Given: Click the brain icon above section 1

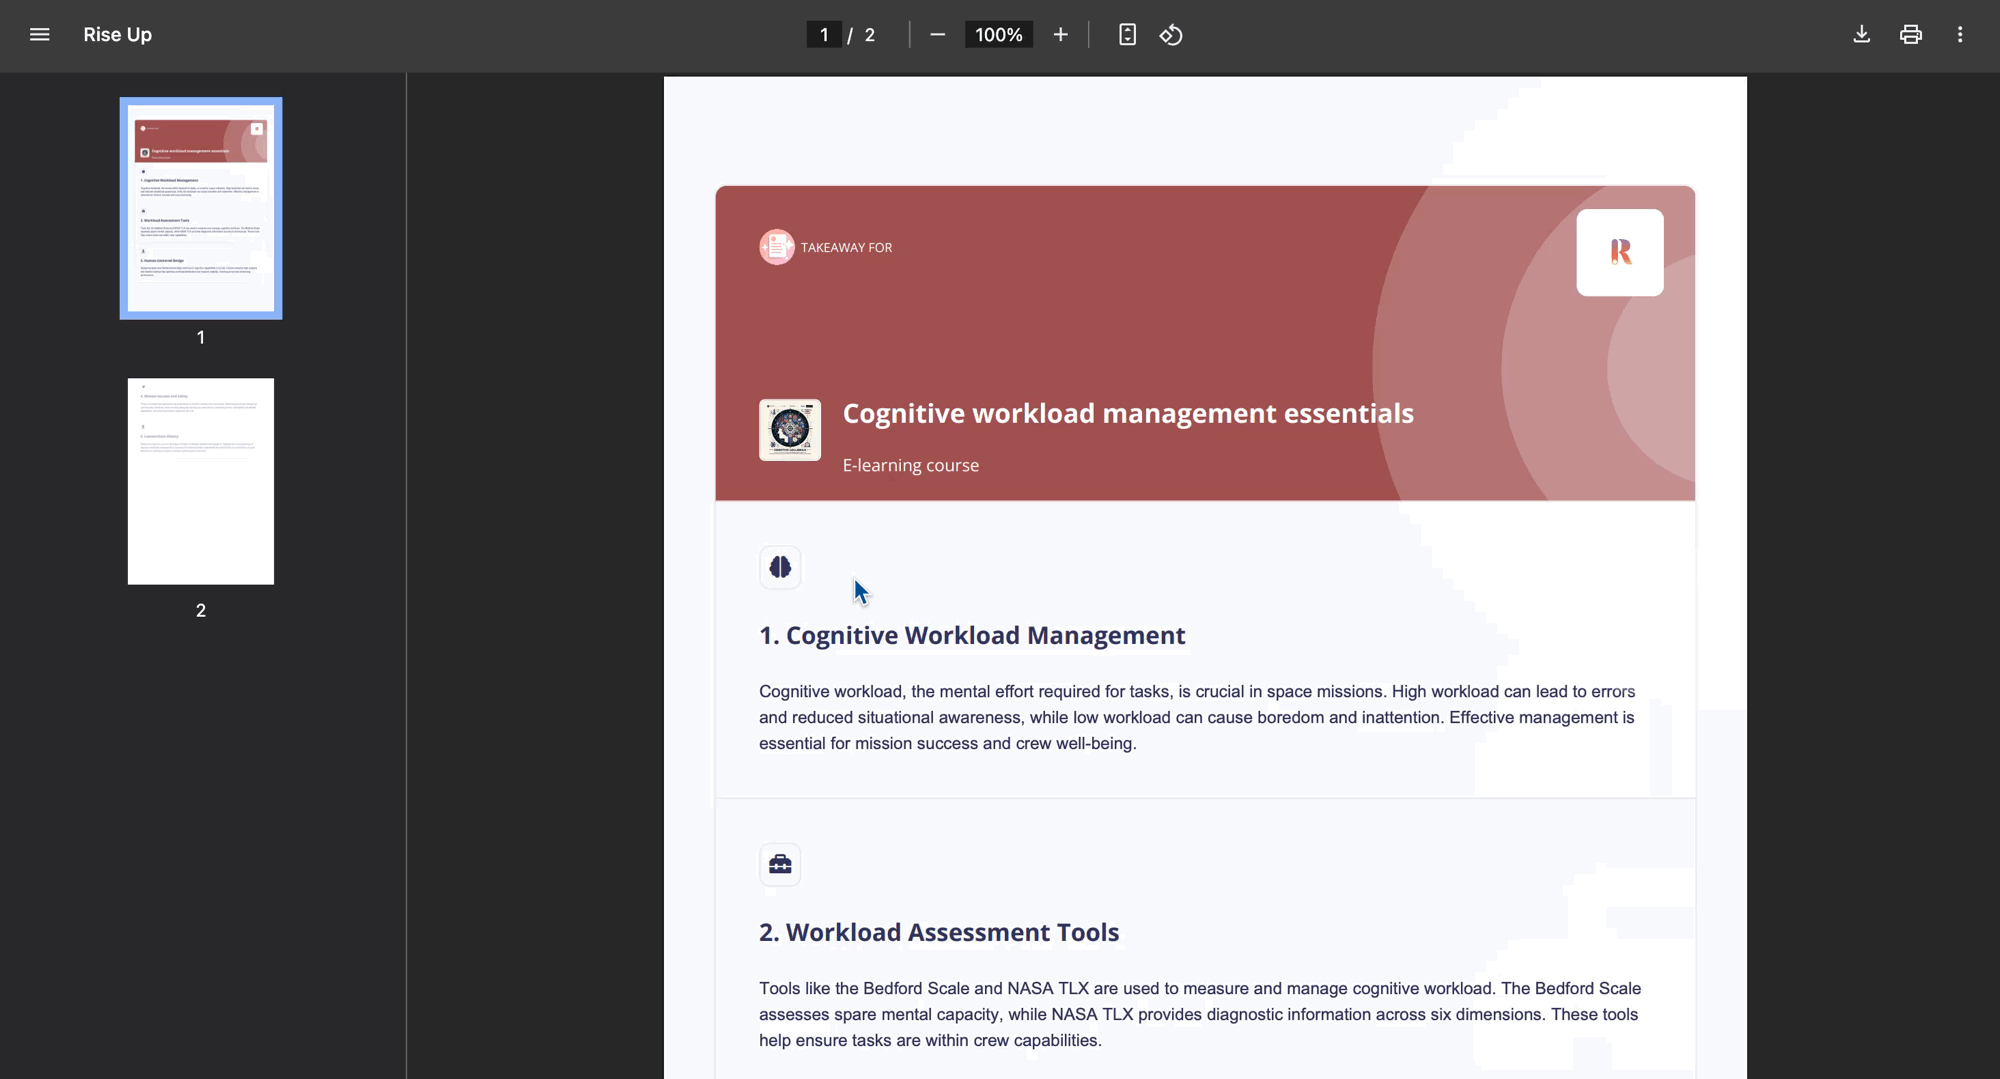Looking at the screenshot, I should (780, 567).
